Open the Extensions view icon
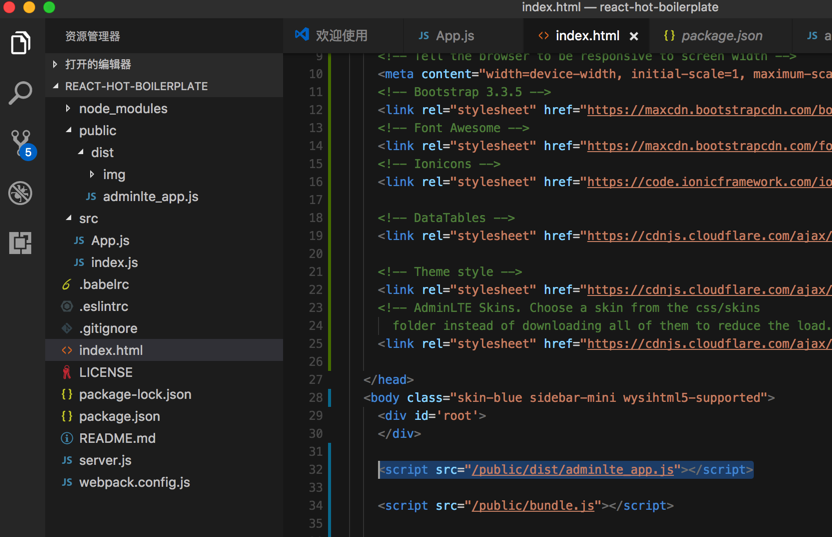The height and width of the screenshot is (537, 832). click(x=20, y=243)
